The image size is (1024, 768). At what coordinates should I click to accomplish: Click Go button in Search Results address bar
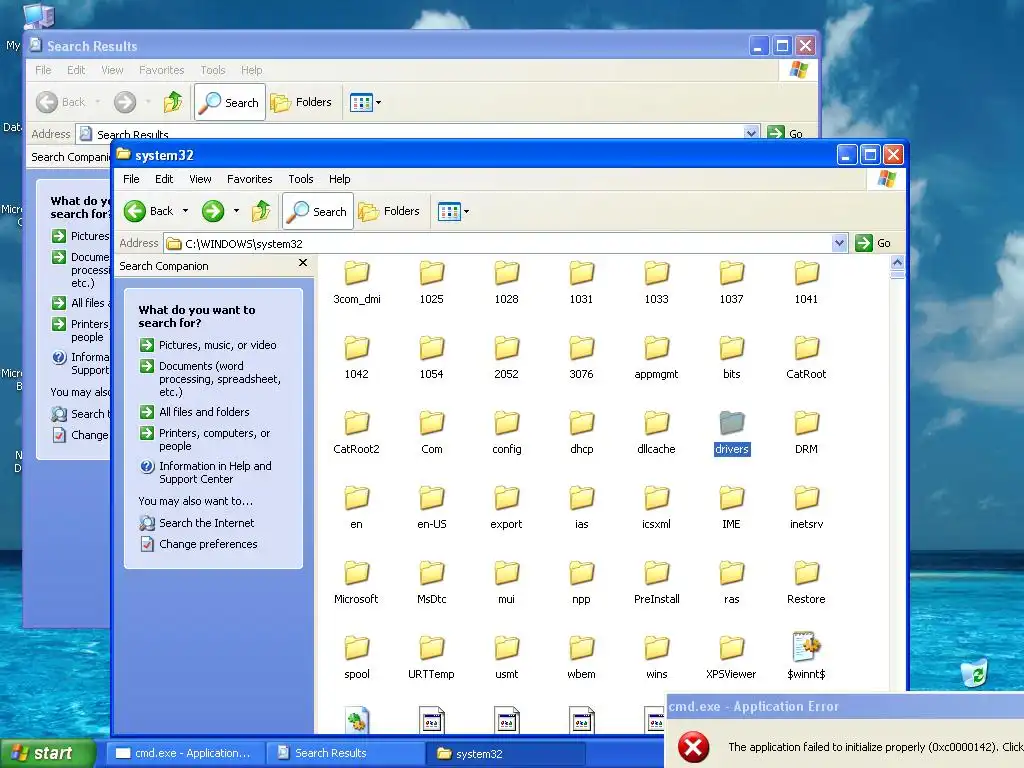[786, 133]
